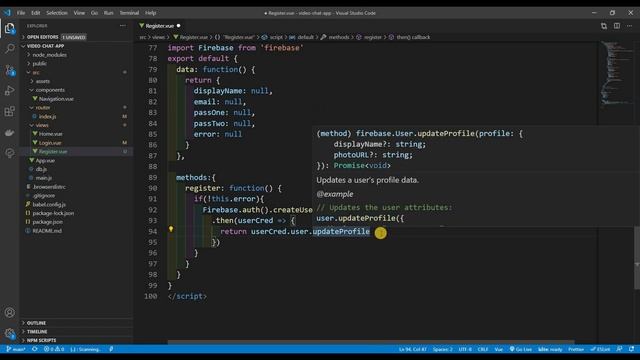Click the Ln 94 cursor position indicator
The height and width of the screenshot is (360, 640).
(x=413, y=349)
